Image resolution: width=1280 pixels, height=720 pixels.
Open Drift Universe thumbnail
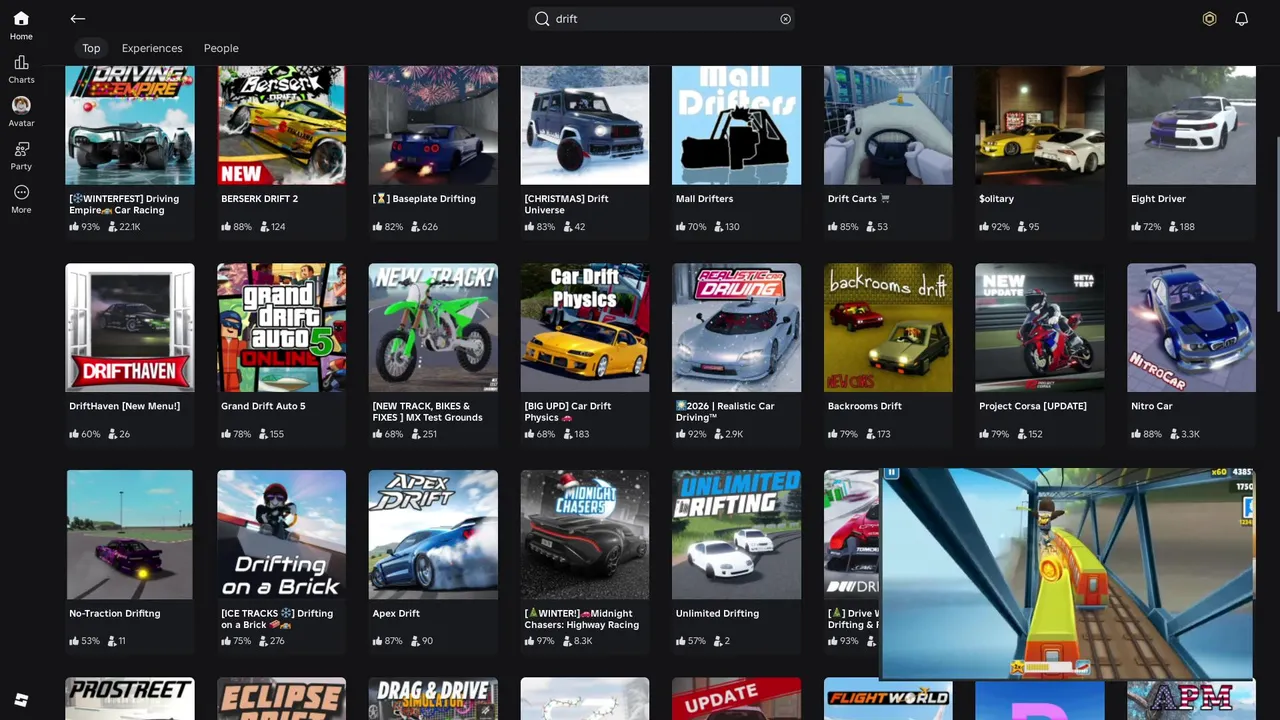(585, 125)
